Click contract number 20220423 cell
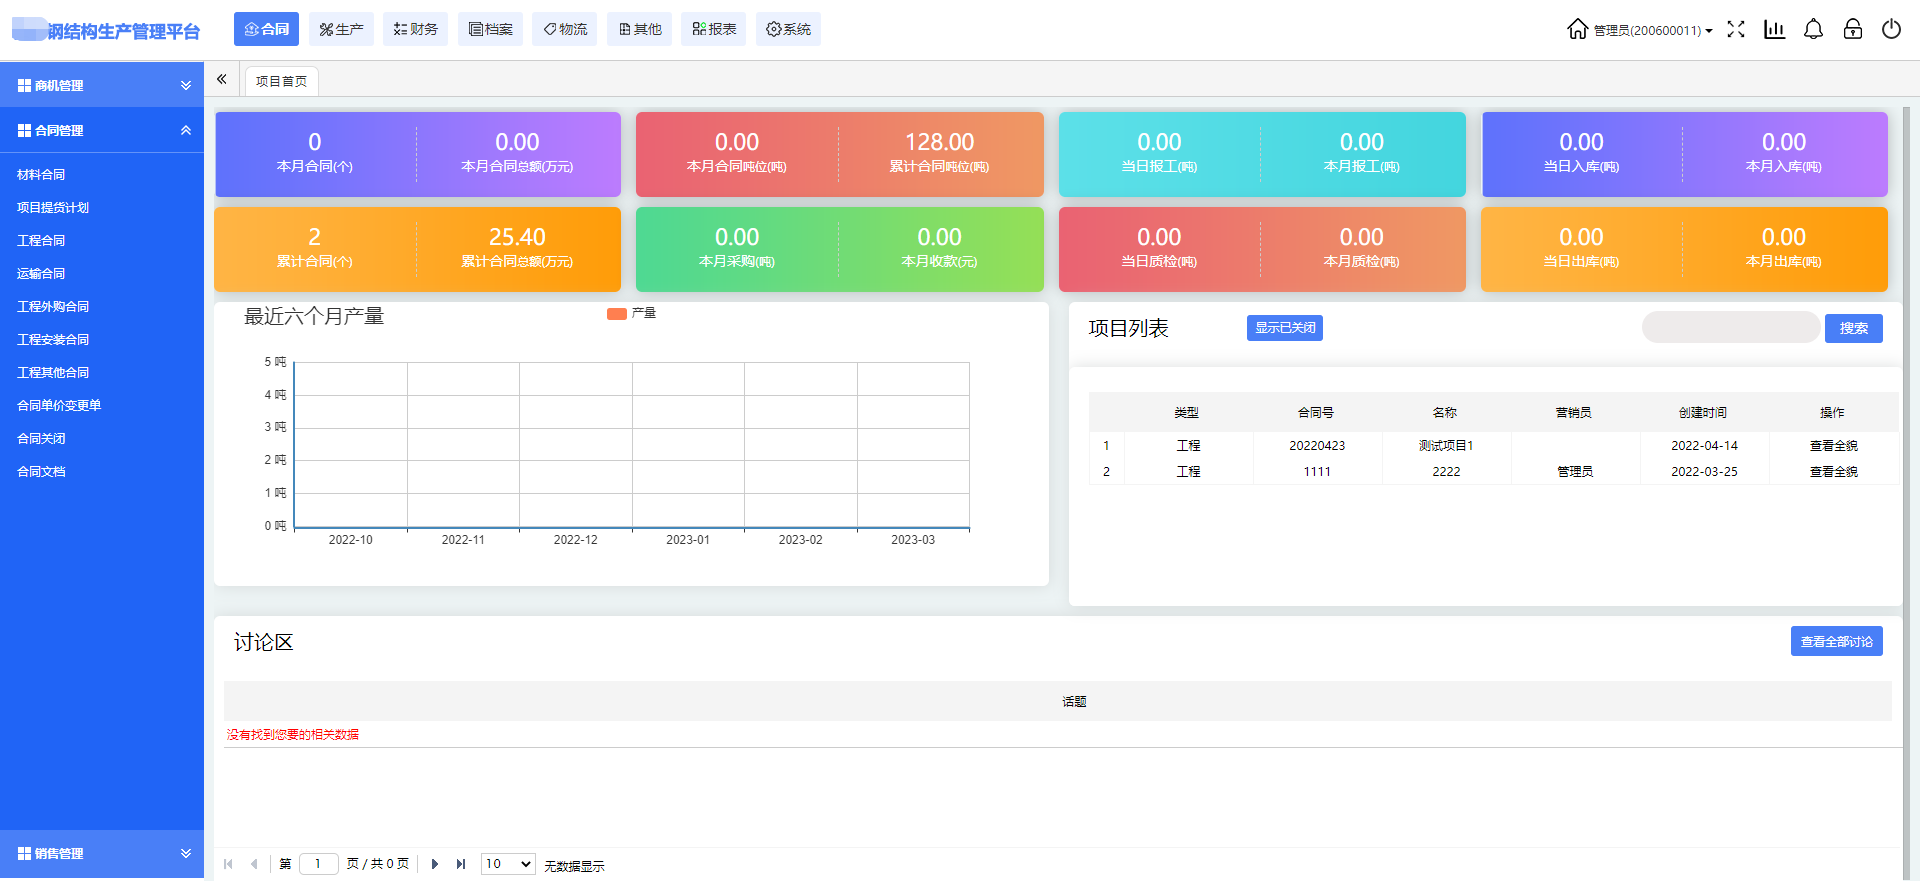Screen dimensions: 1920x881 1317,446
